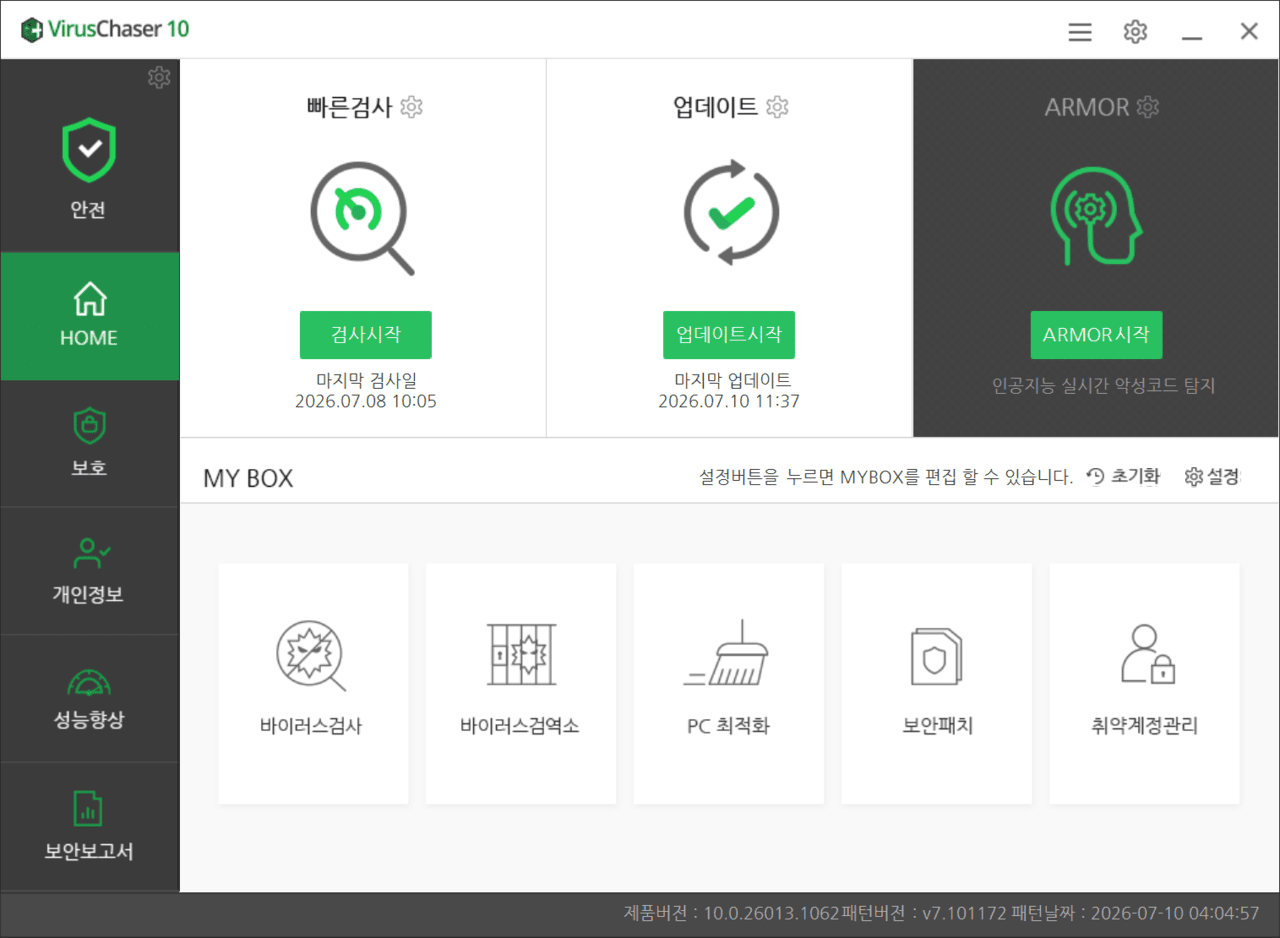The height and width of the screenshot is (938, 1280).
Task: Click the update circular arrows icon
Action: click(731, 212)
